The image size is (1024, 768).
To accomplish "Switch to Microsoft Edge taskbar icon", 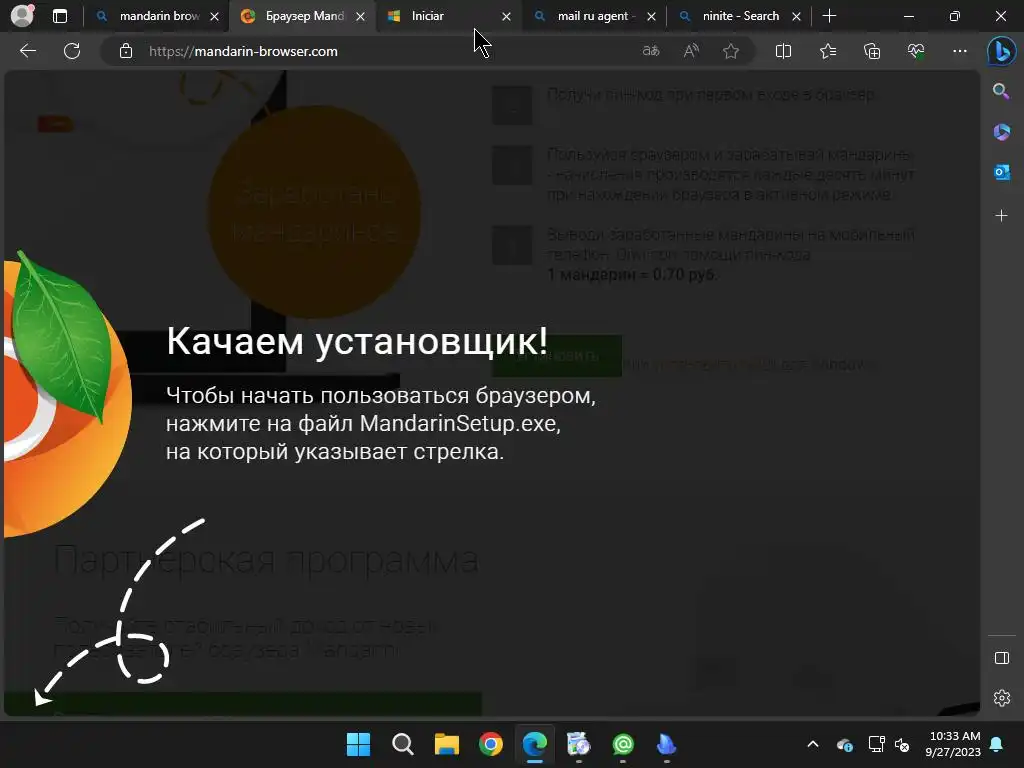I will tap(534, 744).
